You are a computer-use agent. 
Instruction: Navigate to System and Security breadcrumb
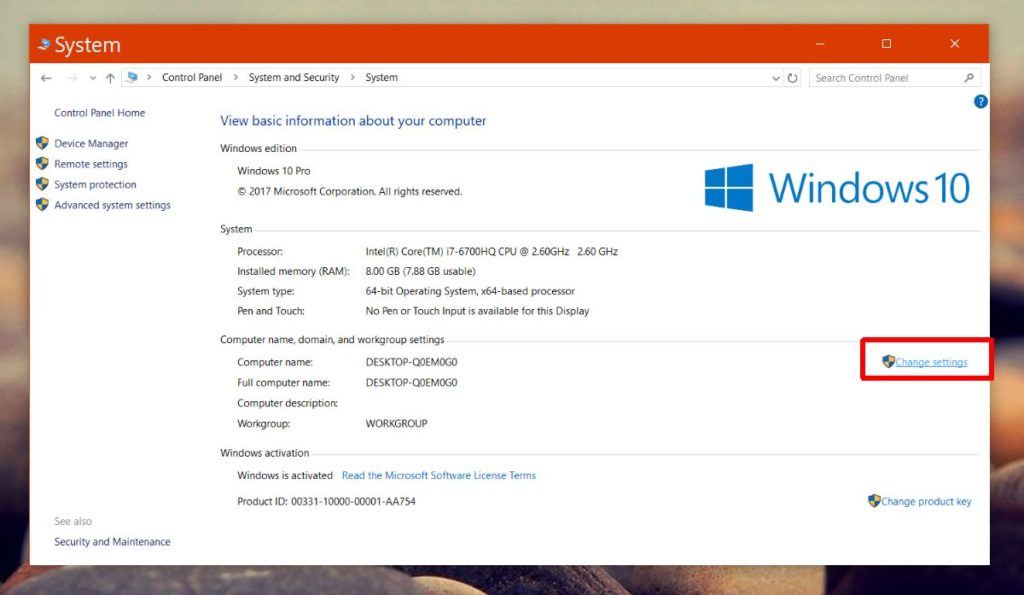[x=295, y=77]
